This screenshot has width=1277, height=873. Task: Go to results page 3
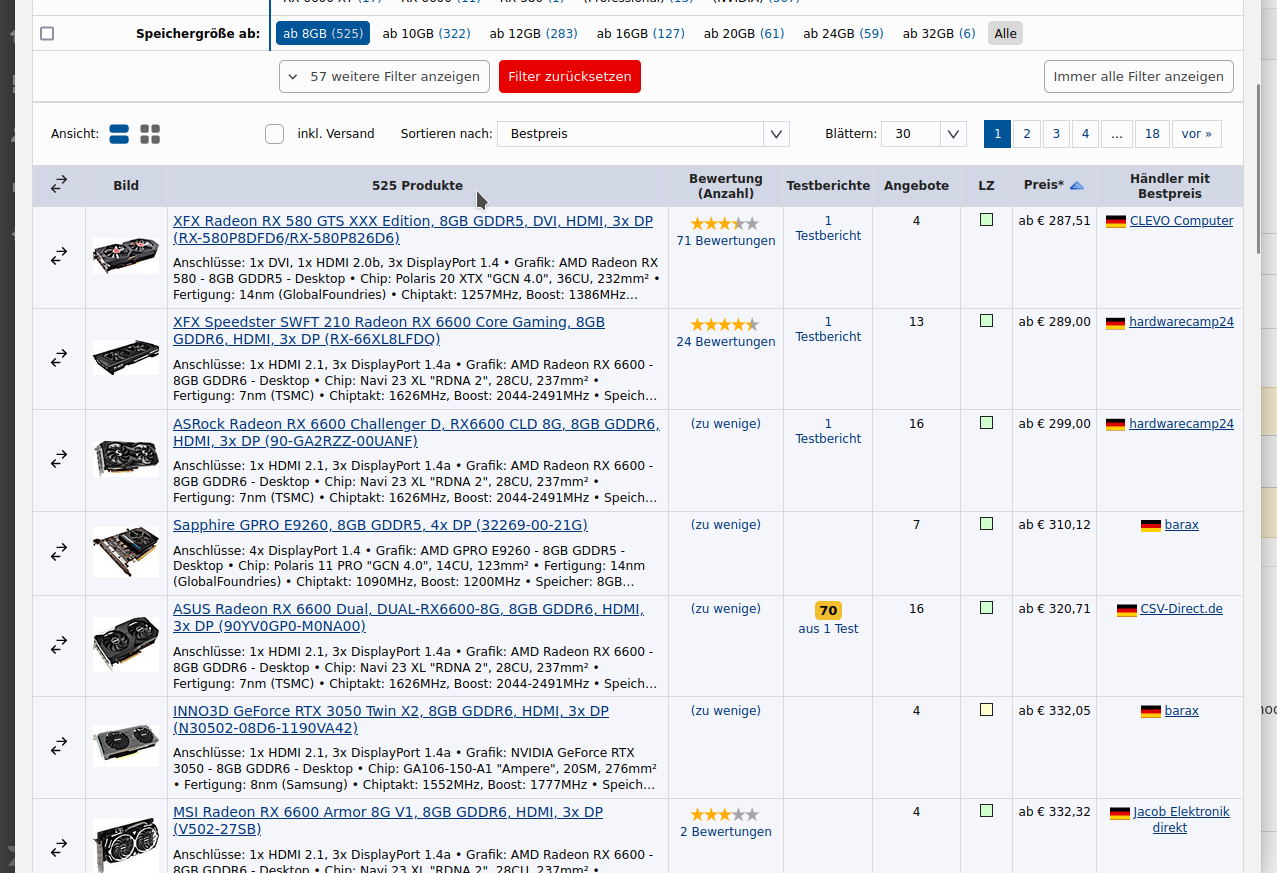[1056, 134]
